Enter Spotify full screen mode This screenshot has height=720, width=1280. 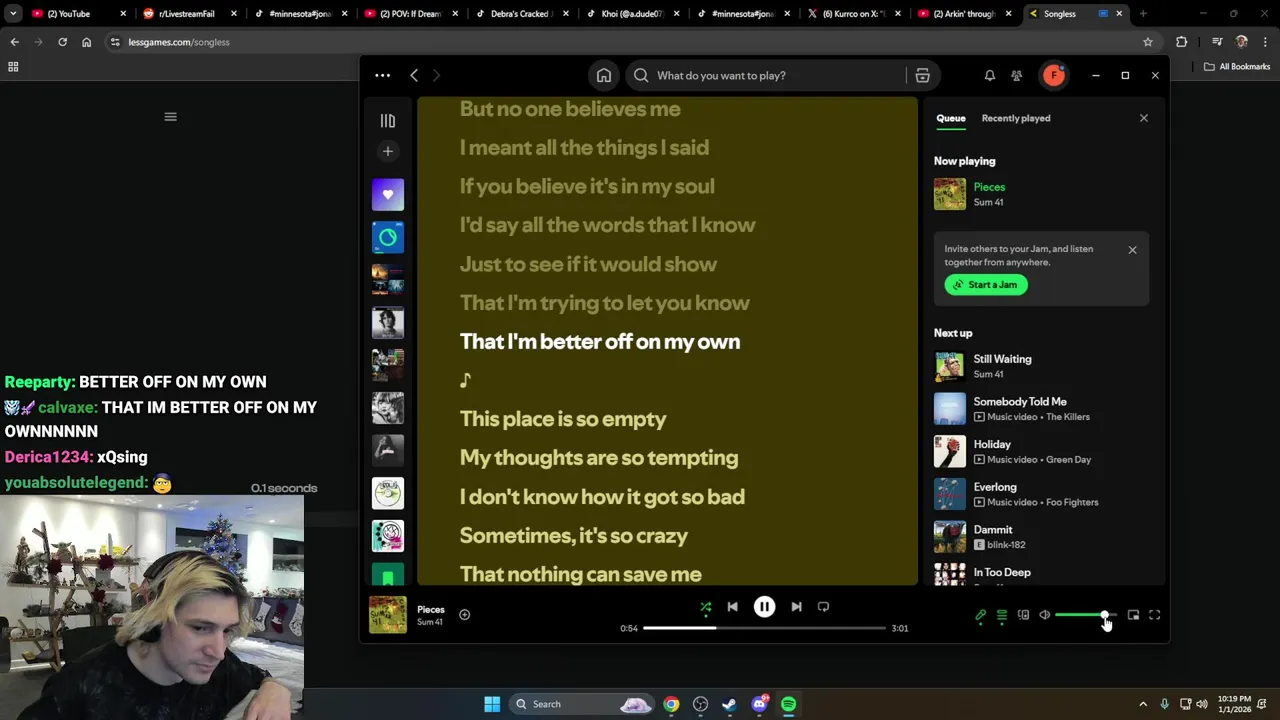(1154, 615)
